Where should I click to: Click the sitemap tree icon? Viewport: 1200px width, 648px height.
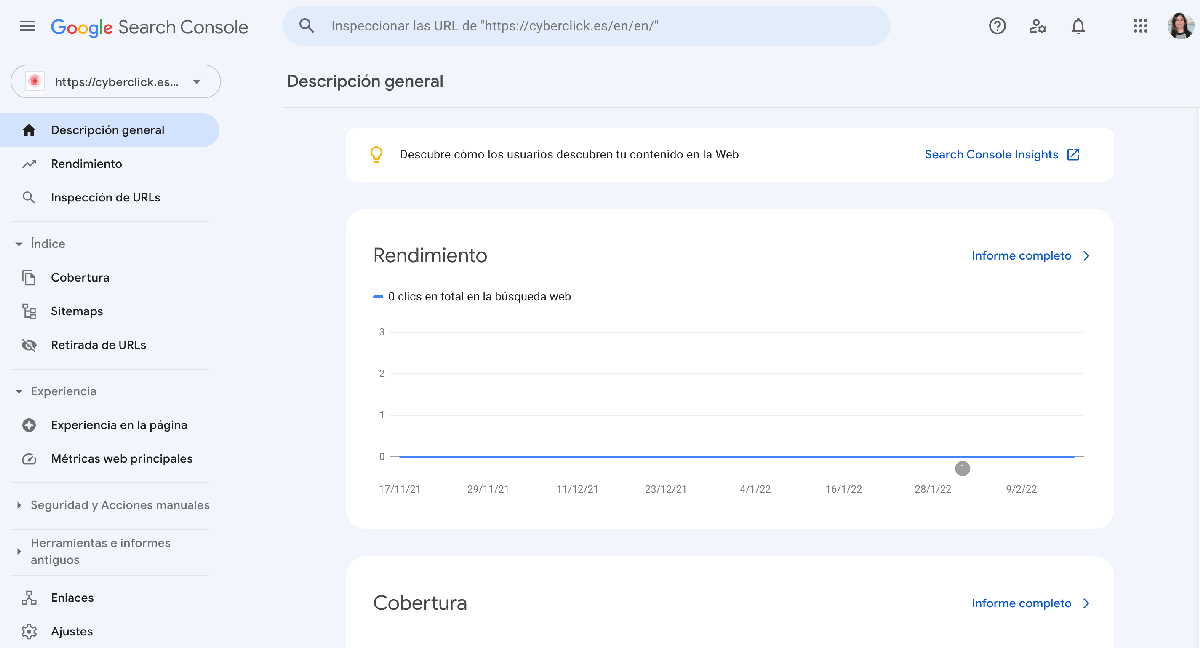coord(29,312)
